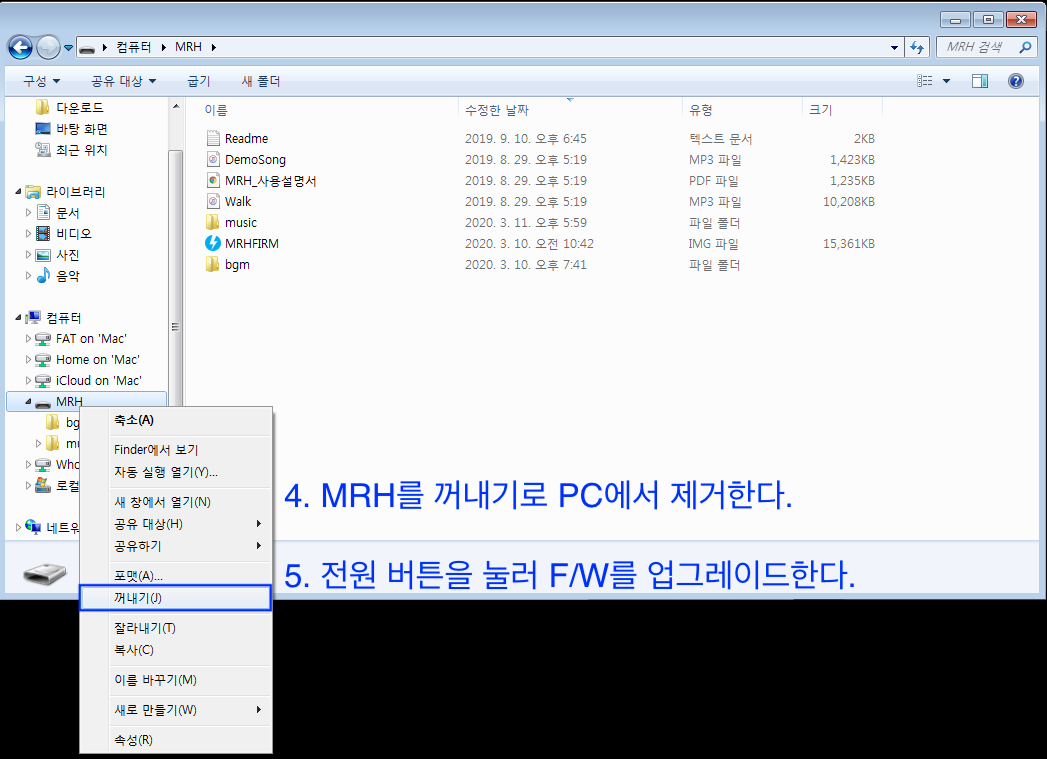This screenshot has width=1047, height=759.
Task: Click the refresh button beside address bar
Action: tap(917, 47)
